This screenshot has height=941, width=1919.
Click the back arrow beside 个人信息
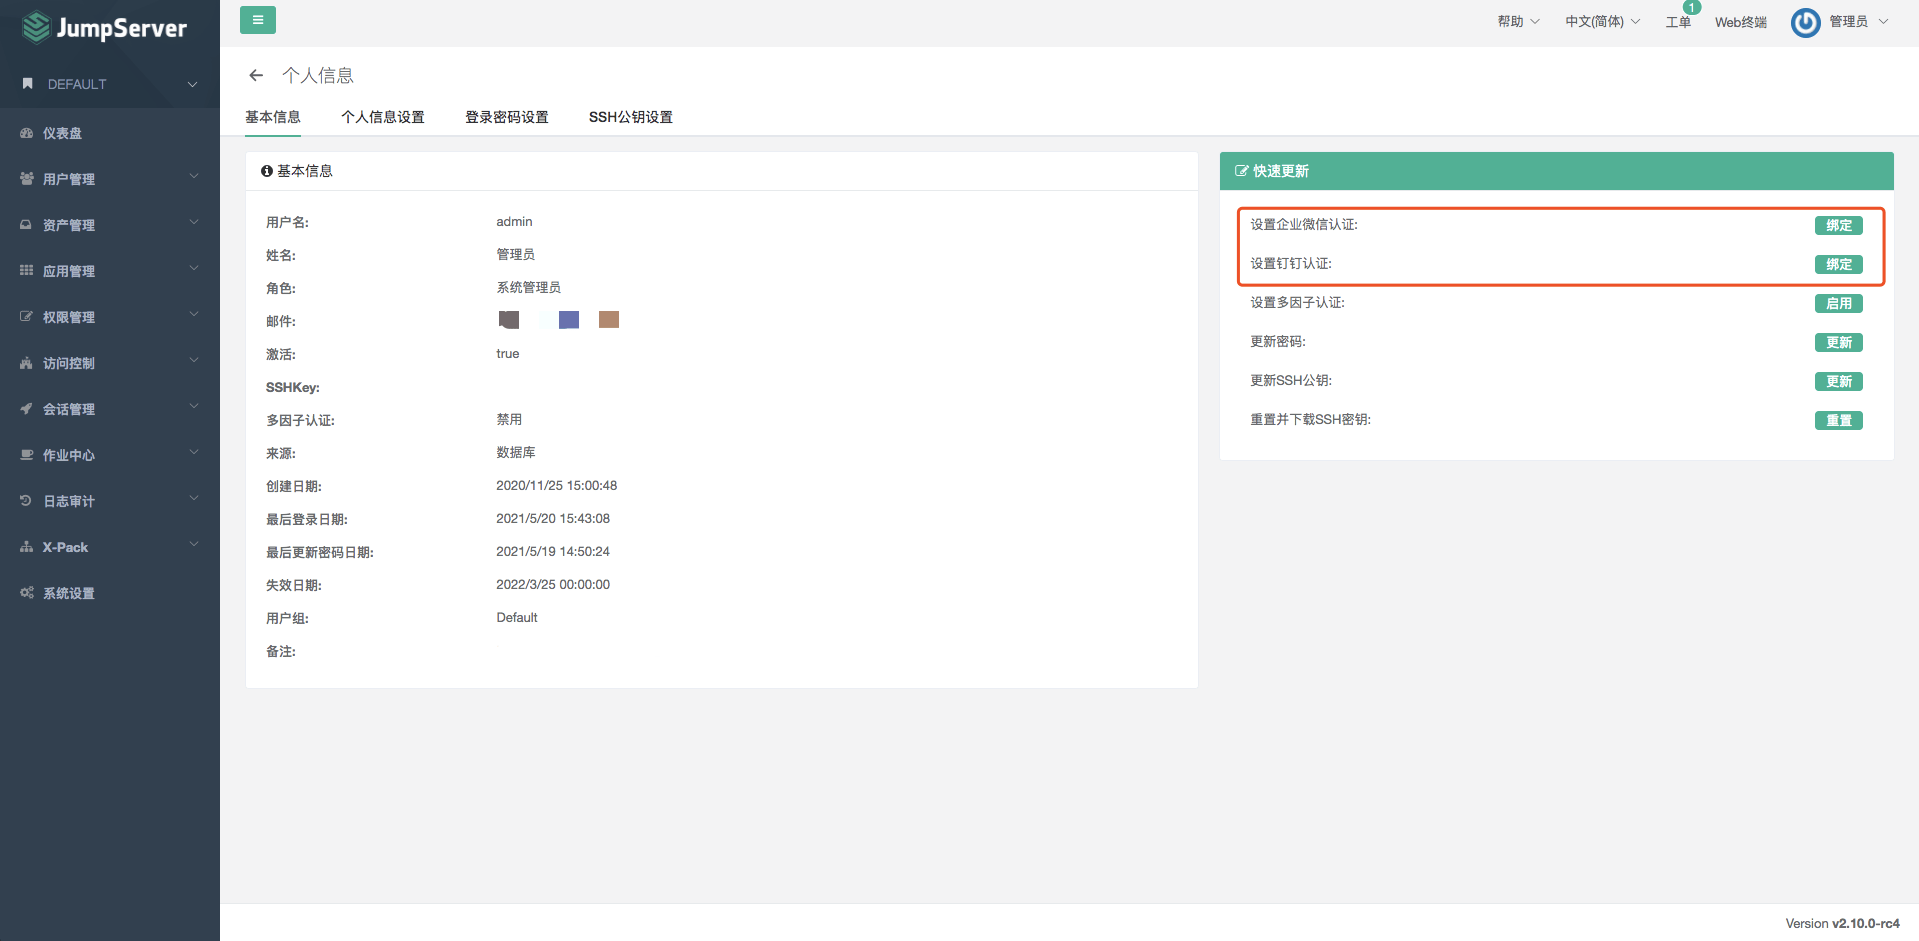click(x=256, y=75)
